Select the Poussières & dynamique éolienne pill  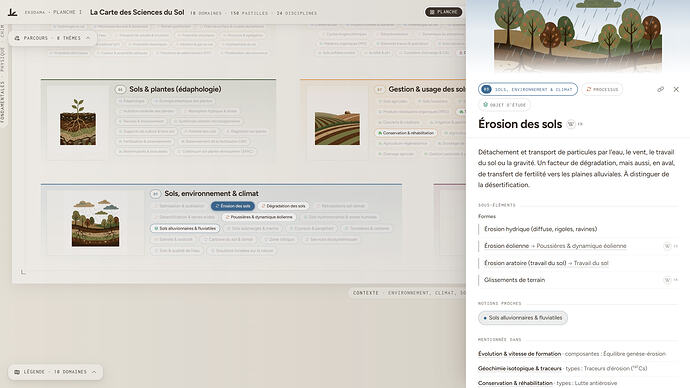(259, 217)
